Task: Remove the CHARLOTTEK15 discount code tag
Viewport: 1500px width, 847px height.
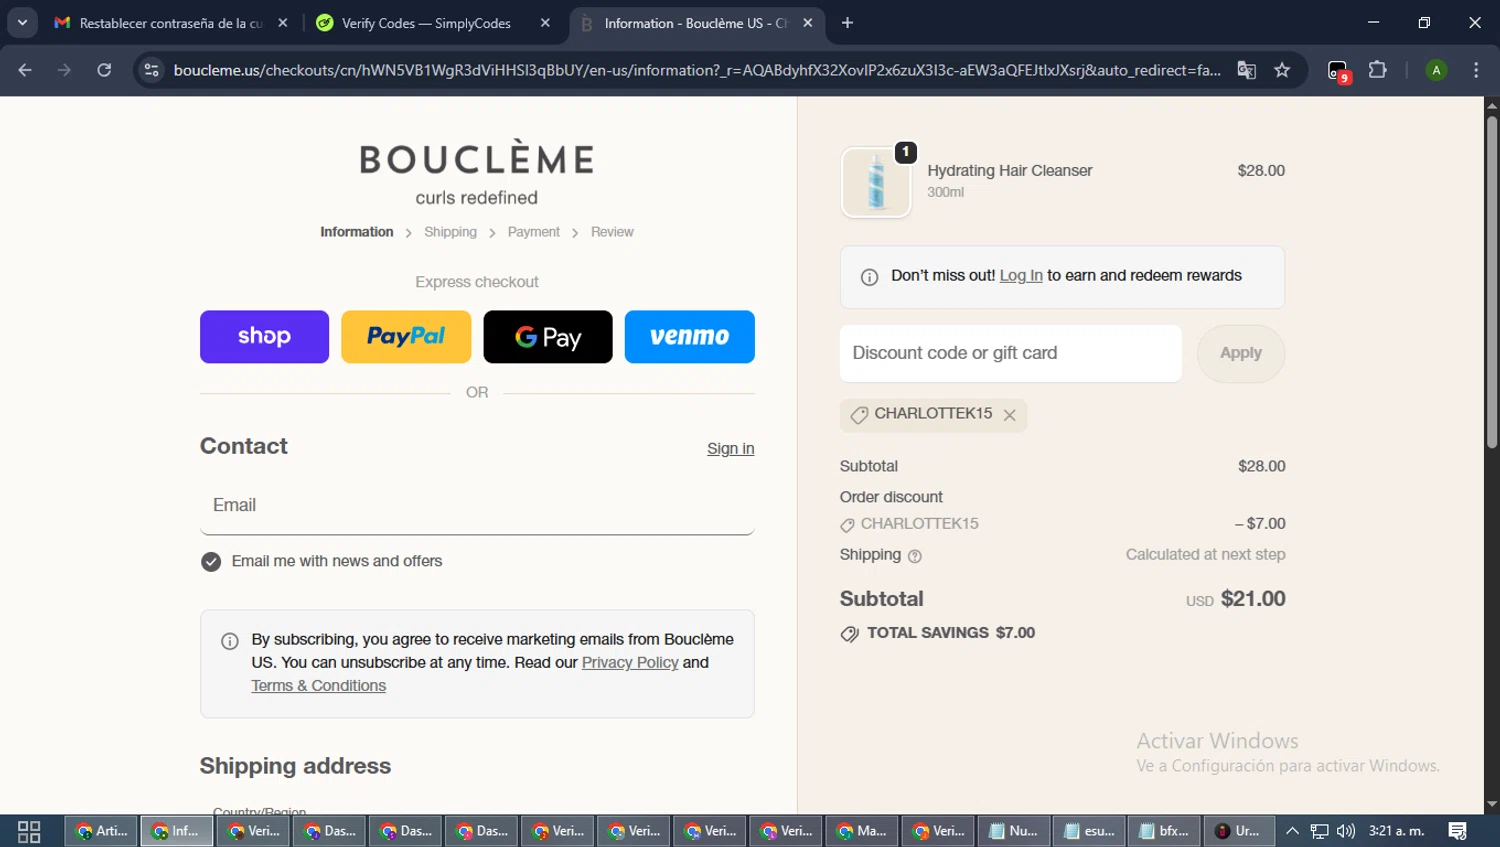Action: point(1010,415)
